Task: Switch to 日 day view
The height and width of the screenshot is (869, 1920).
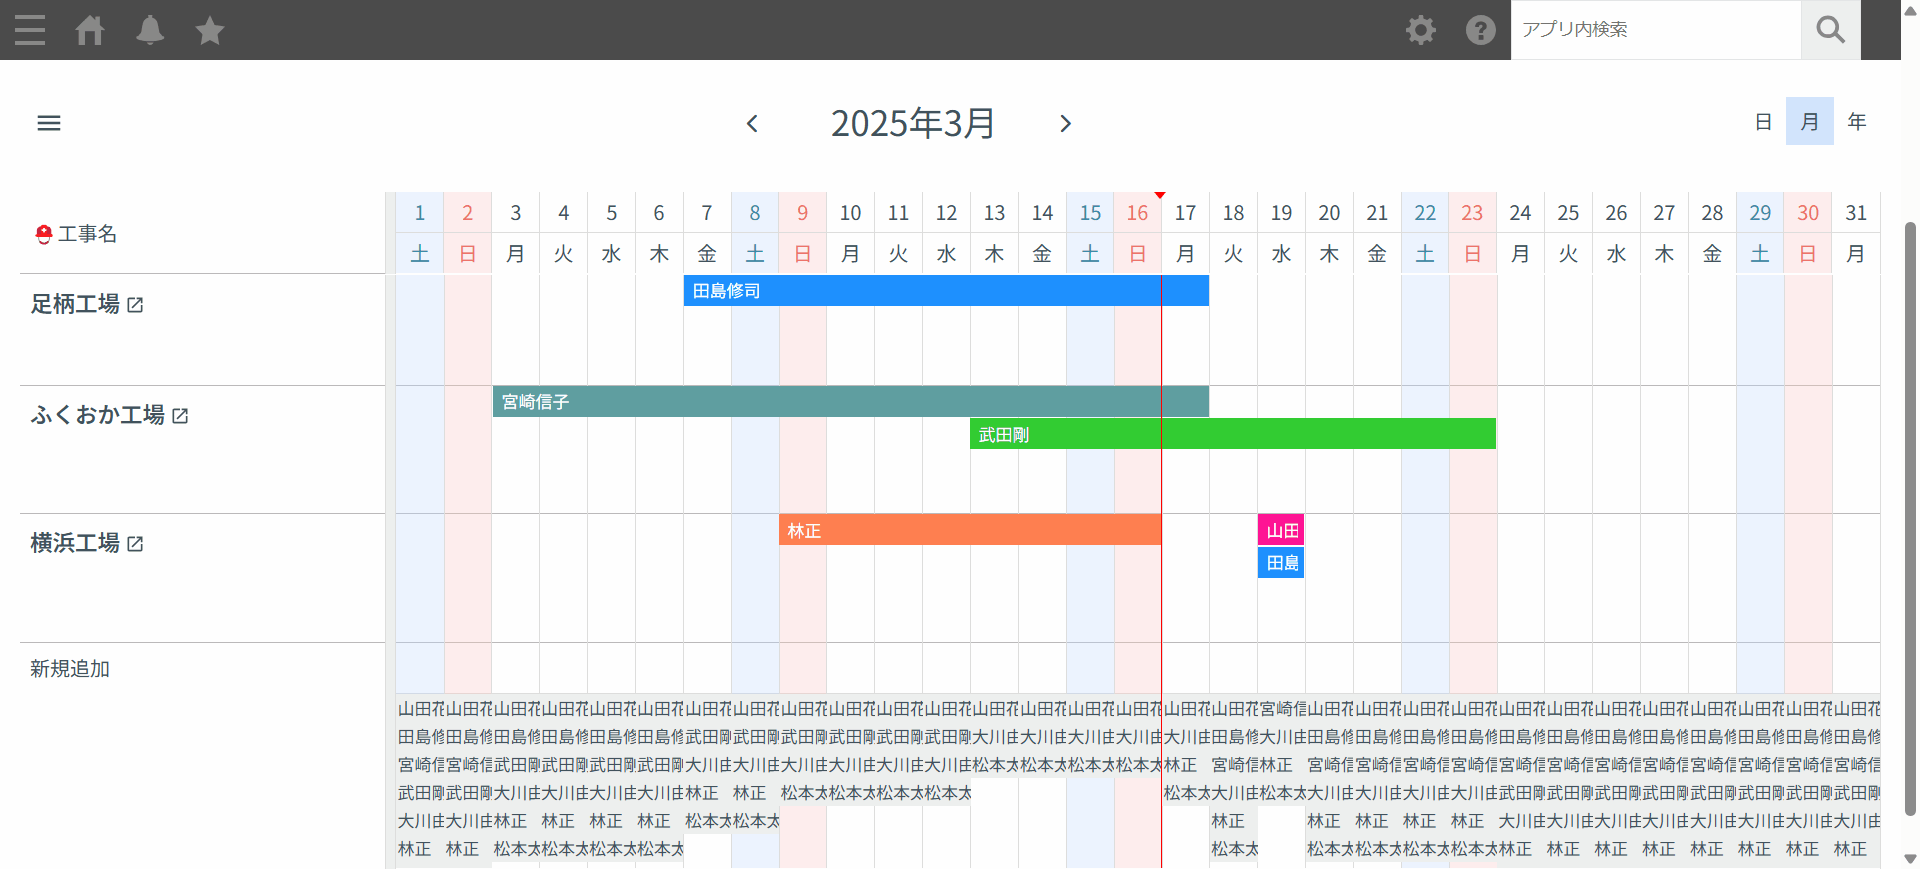Action: pyautogui.click(x=1763, y=122)
